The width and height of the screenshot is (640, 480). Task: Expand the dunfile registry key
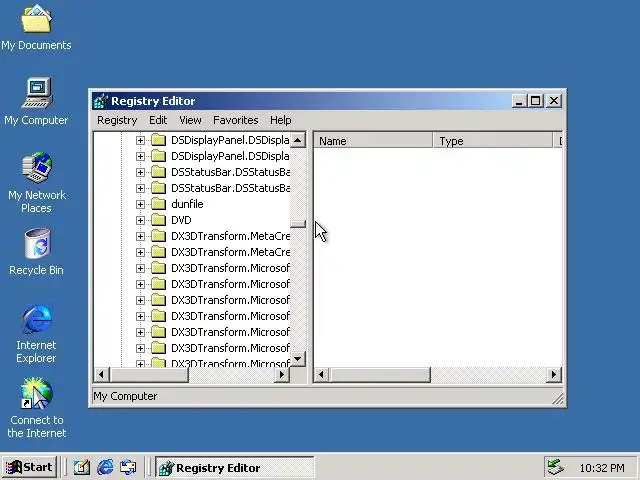click(140, 204)
